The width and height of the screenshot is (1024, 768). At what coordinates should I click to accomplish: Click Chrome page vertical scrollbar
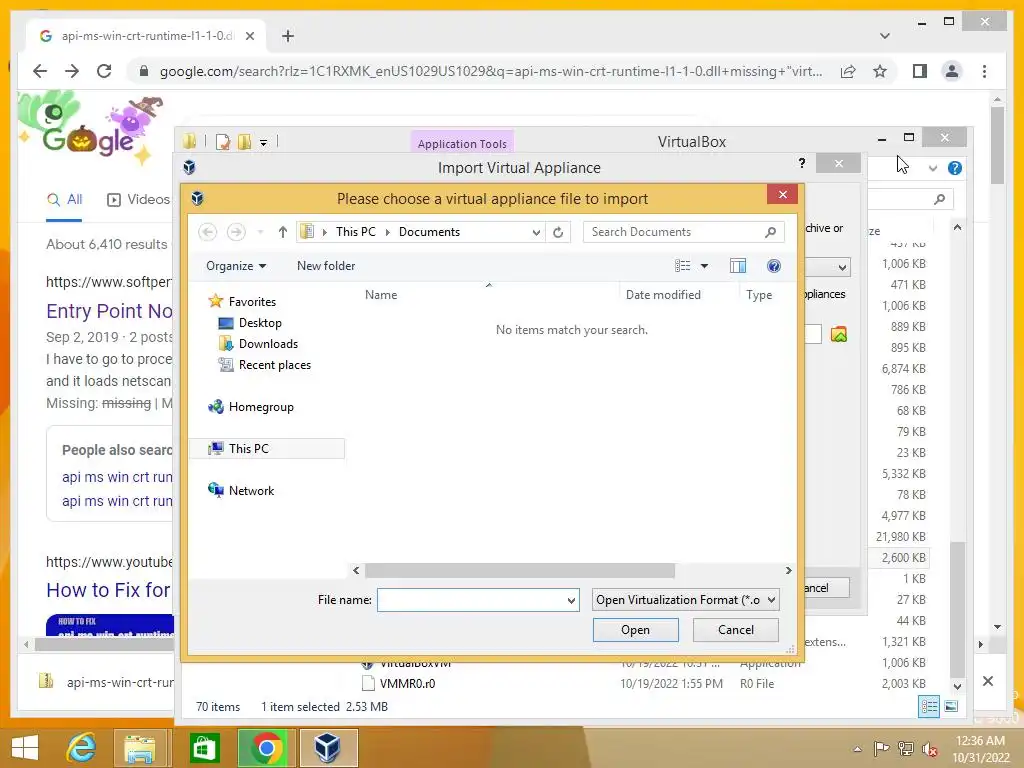pos(997,146)
